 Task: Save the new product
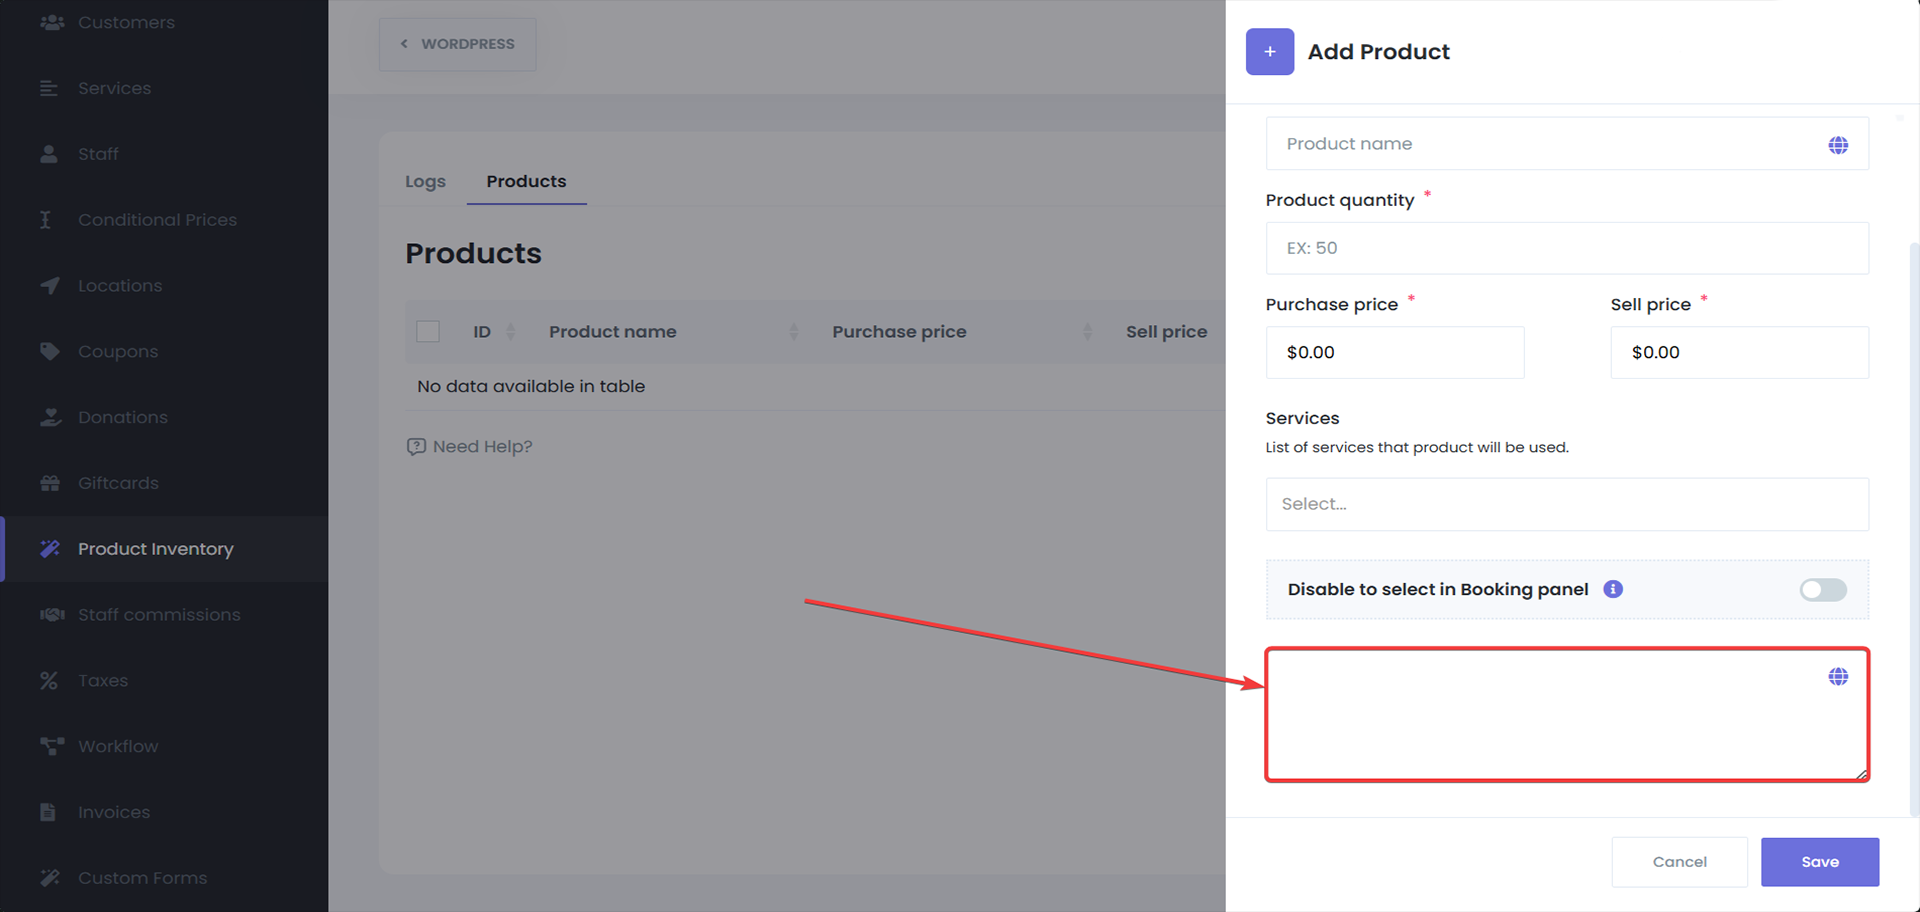tap(1820, 861)
